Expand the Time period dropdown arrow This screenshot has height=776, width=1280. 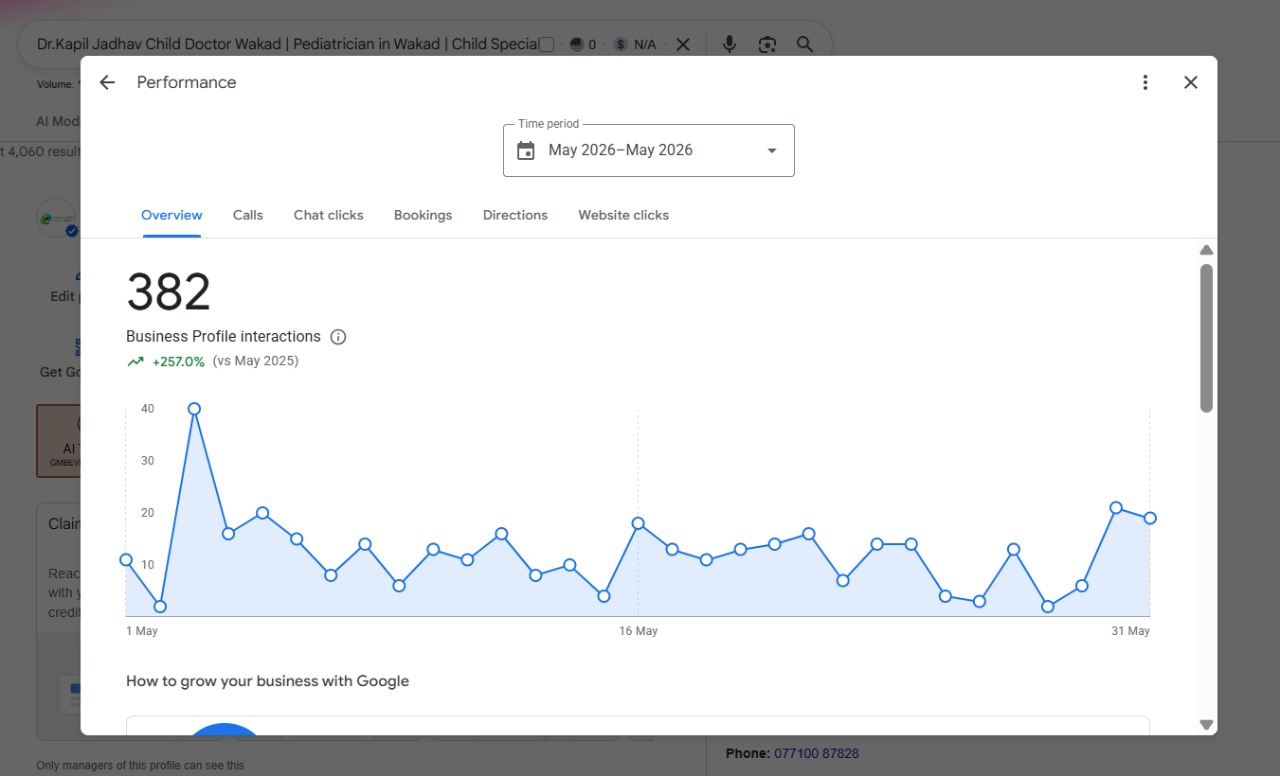[x=771, y=151]
